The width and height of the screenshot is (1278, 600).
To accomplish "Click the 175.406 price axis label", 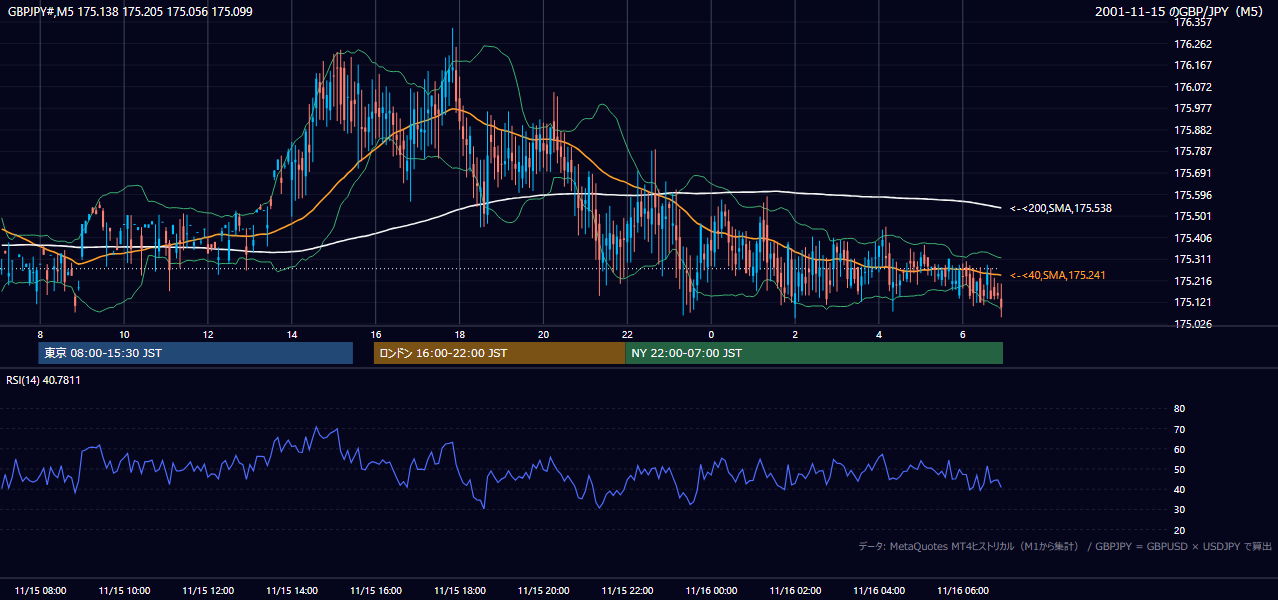I will 1193,238.
